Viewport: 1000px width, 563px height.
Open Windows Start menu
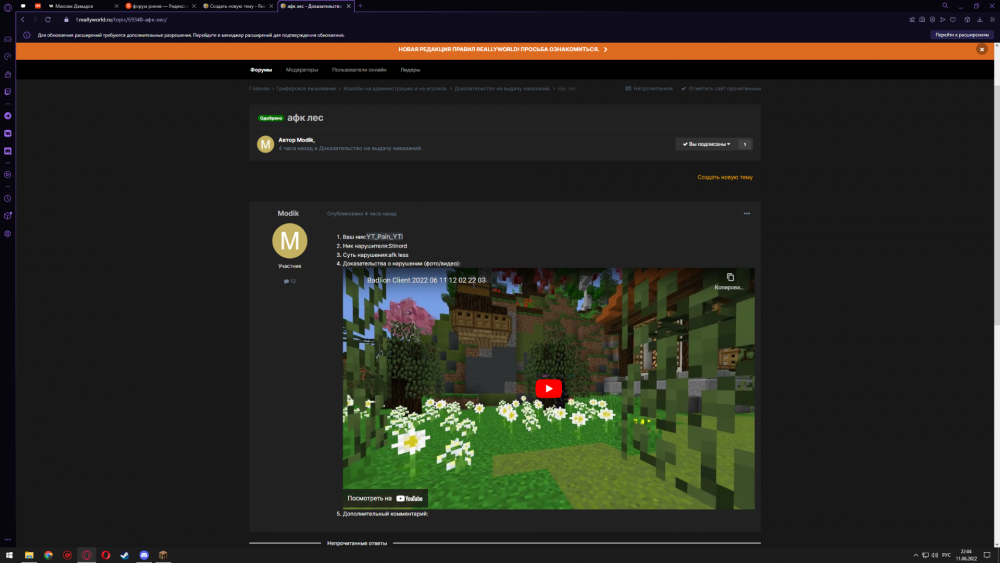coord(9,555)
